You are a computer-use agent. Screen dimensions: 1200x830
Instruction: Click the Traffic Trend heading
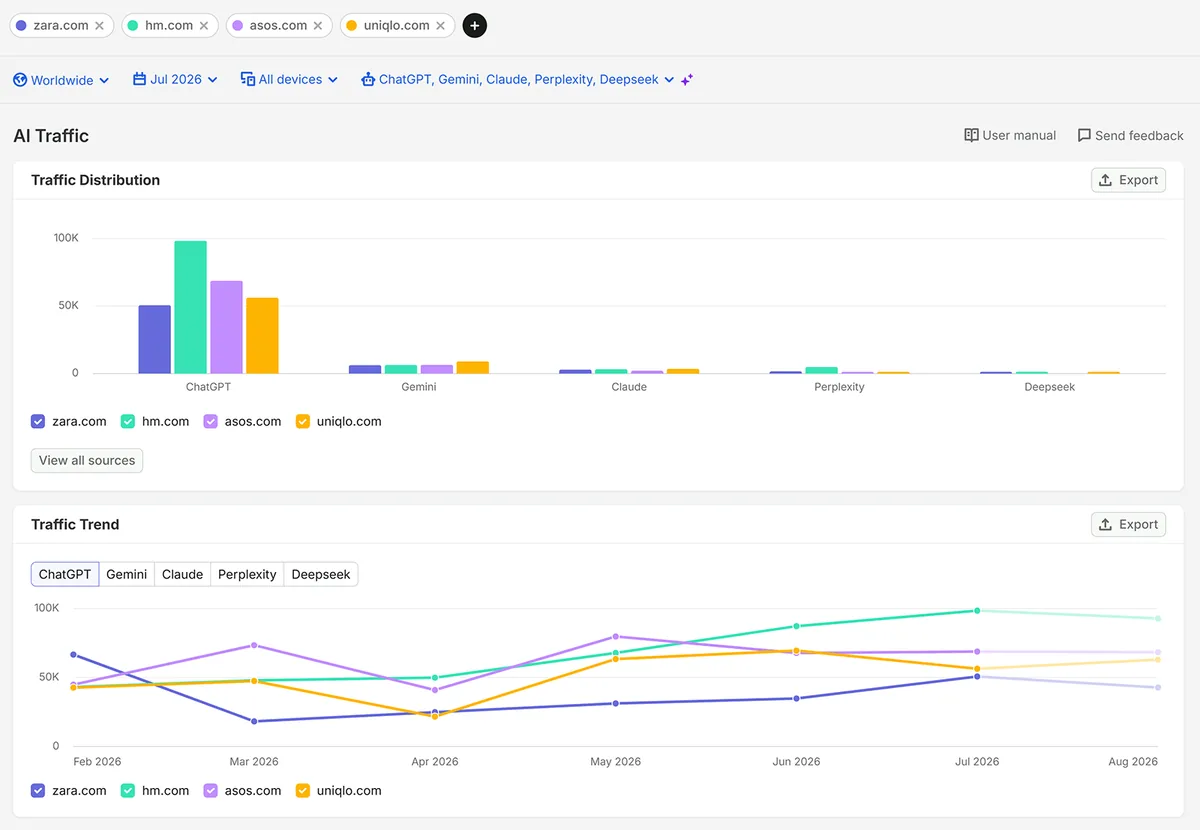(x=75, y=524)
